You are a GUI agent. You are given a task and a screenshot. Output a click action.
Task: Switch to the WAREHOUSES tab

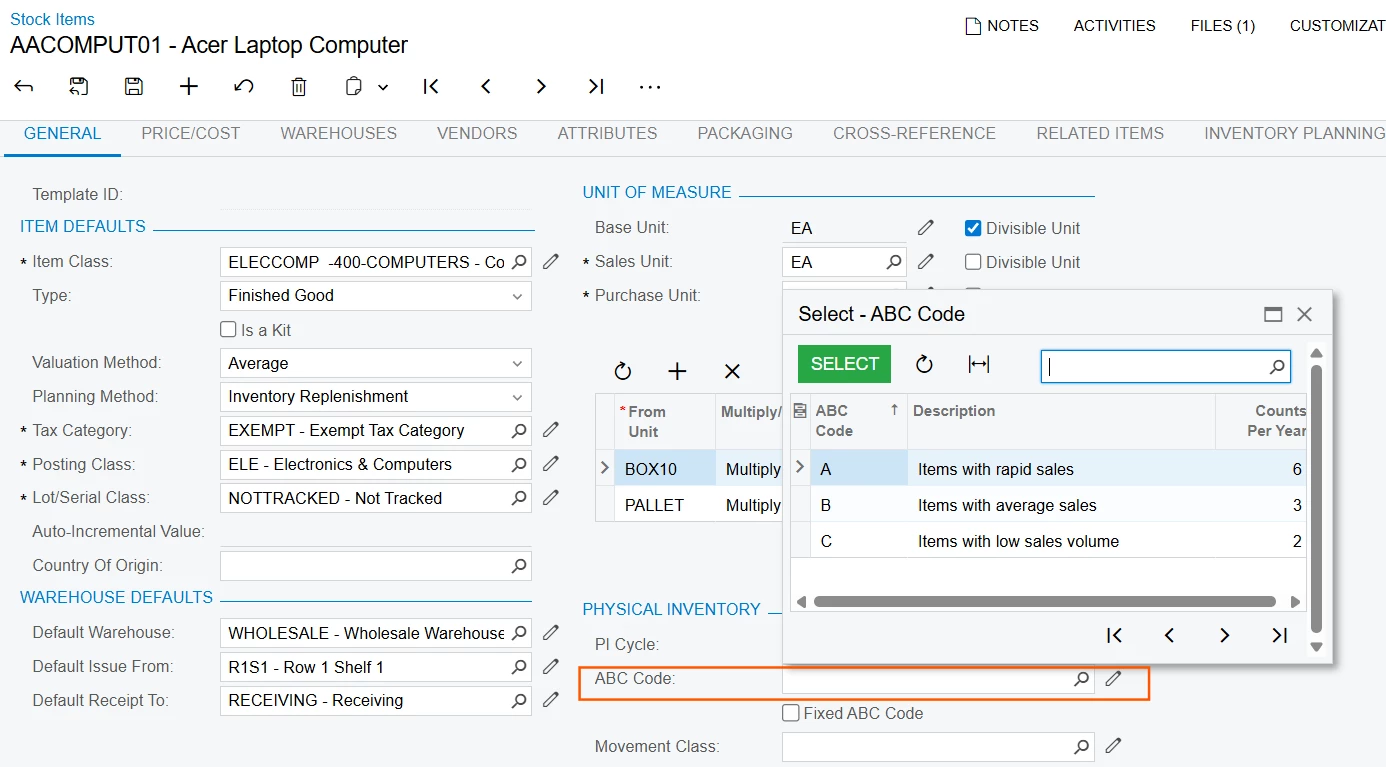click(x=338, y=133)
